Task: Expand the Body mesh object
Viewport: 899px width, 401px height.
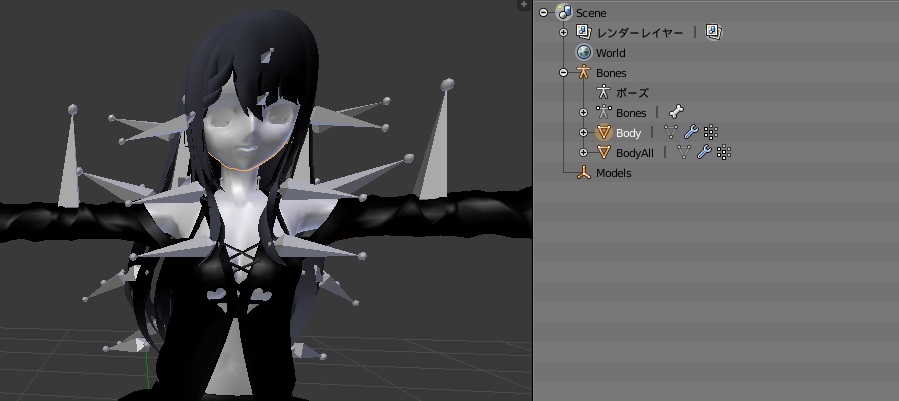Action: [583, 133]
